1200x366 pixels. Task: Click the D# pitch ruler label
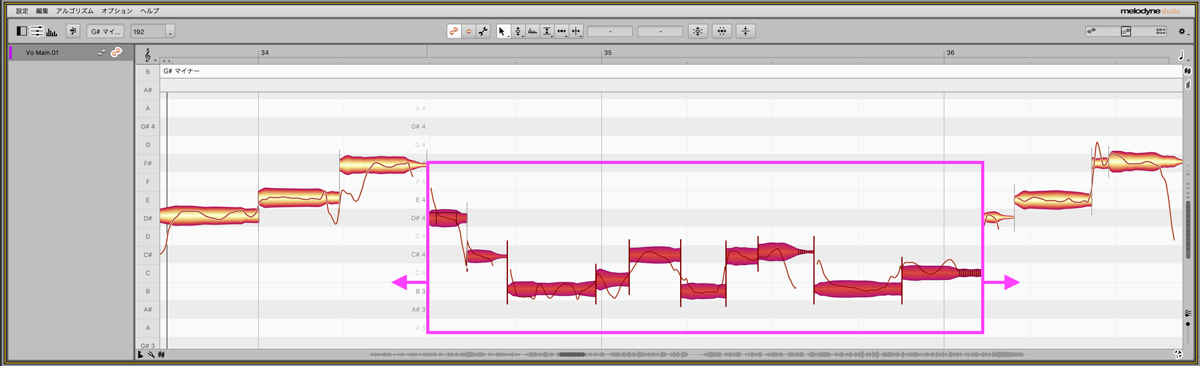147,218
